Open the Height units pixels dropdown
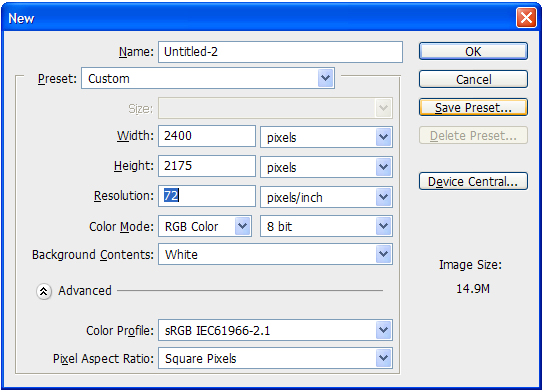This screenshot has height=392, width=544. tap(326, 167)
